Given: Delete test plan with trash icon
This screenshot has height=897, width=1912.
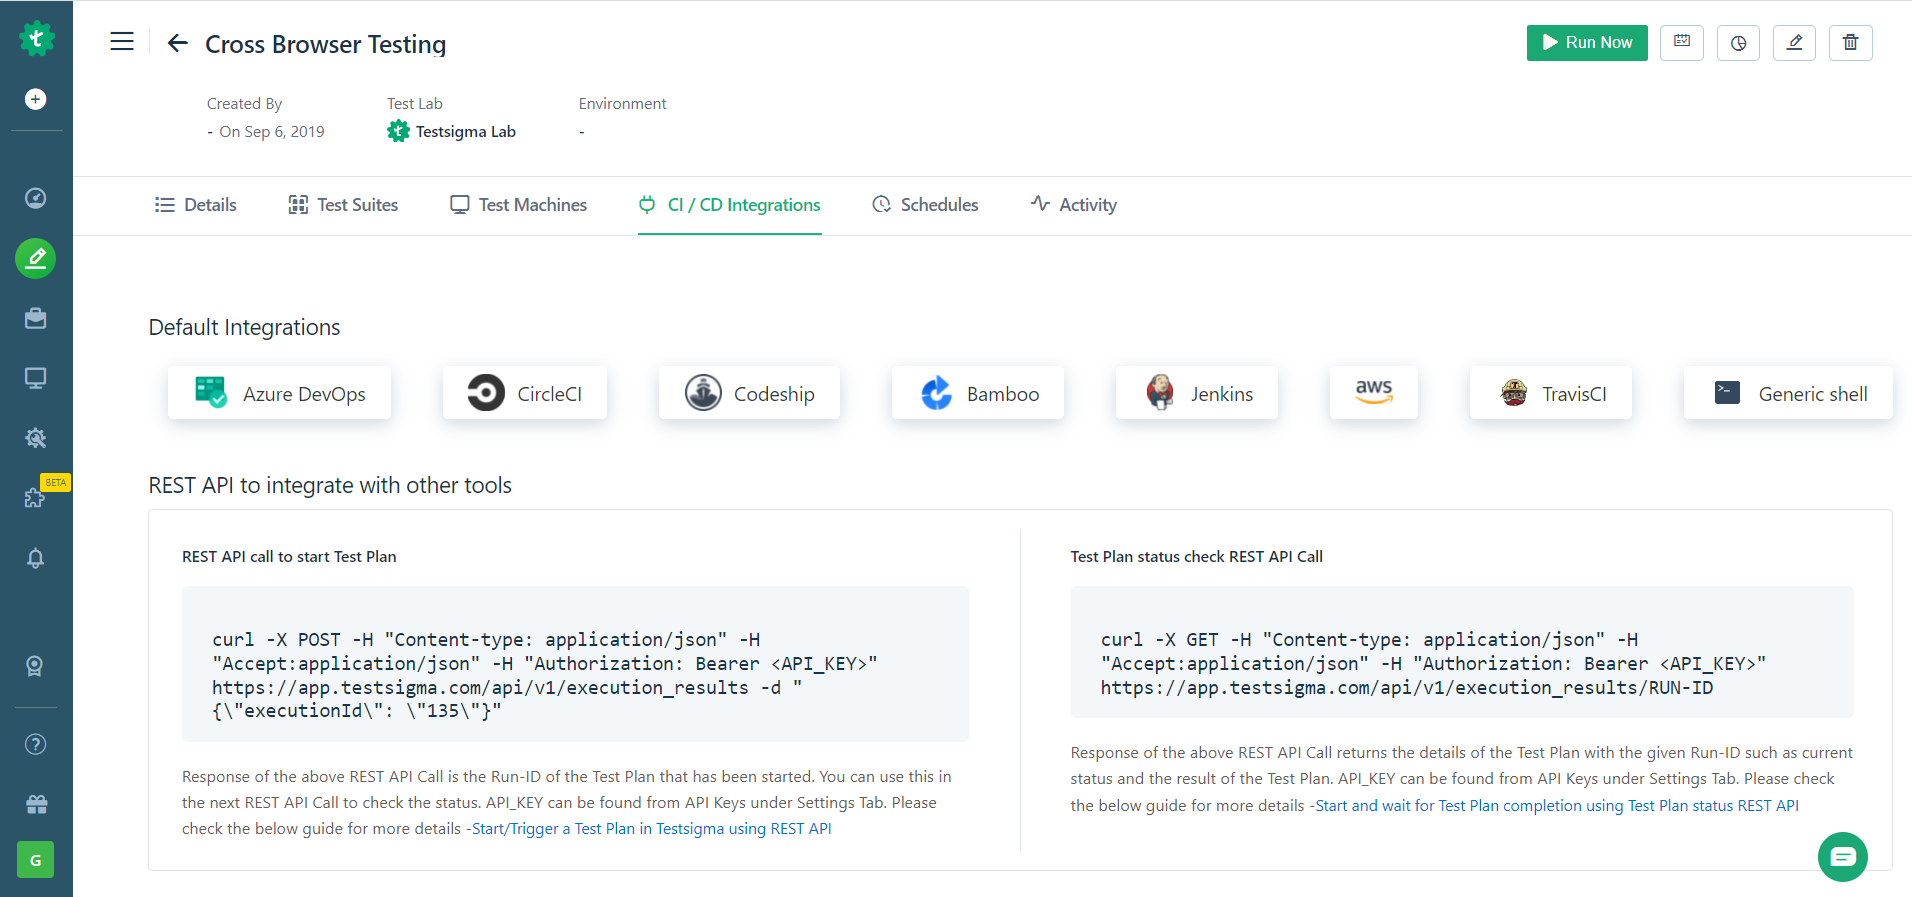Looking at the screenshot, I should point(1850,43).
